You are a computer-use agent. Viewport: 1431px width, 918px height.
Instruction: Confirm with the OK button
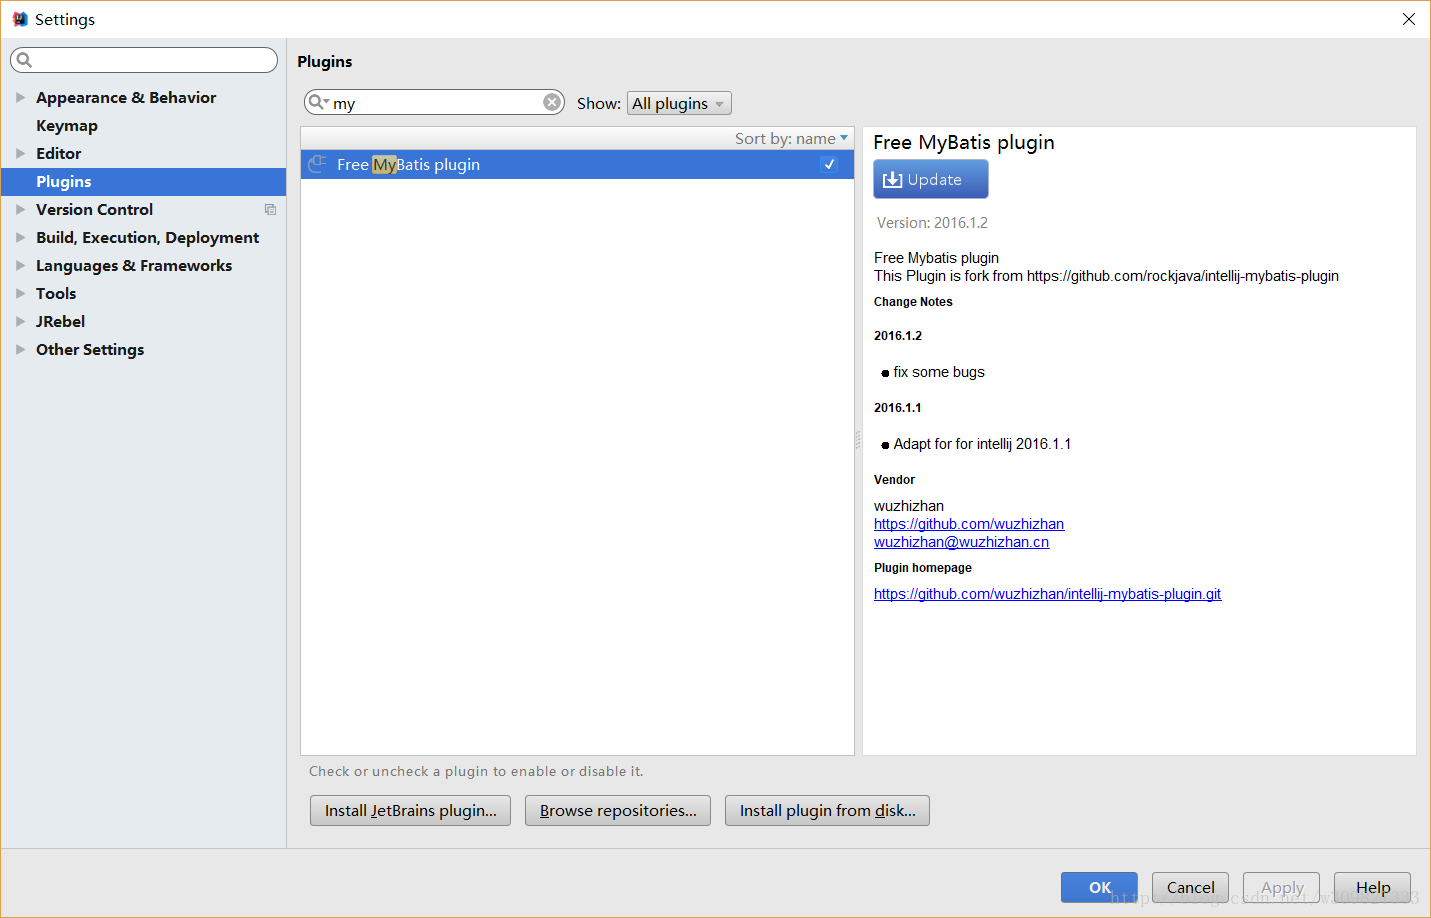click(1099, 887)
